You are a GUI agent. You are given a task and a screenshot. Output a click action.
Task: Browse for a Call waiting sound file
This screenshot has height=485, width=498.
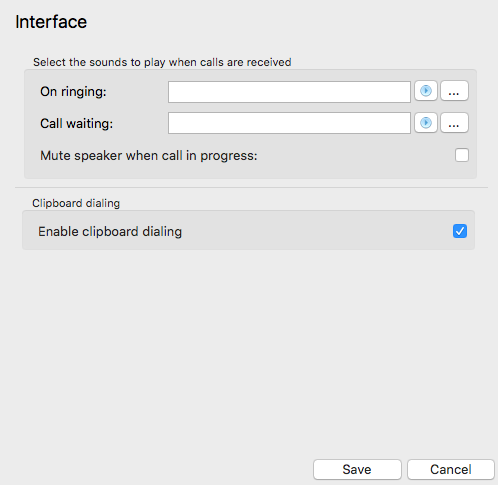tap(454, 123)
